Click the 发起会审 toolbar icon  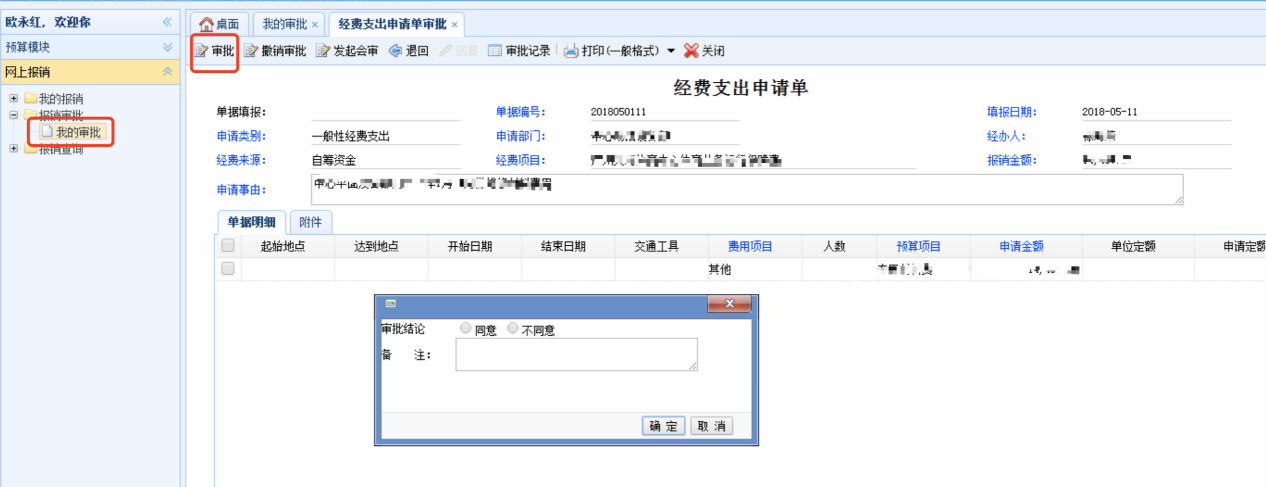[x=323, y=51]
